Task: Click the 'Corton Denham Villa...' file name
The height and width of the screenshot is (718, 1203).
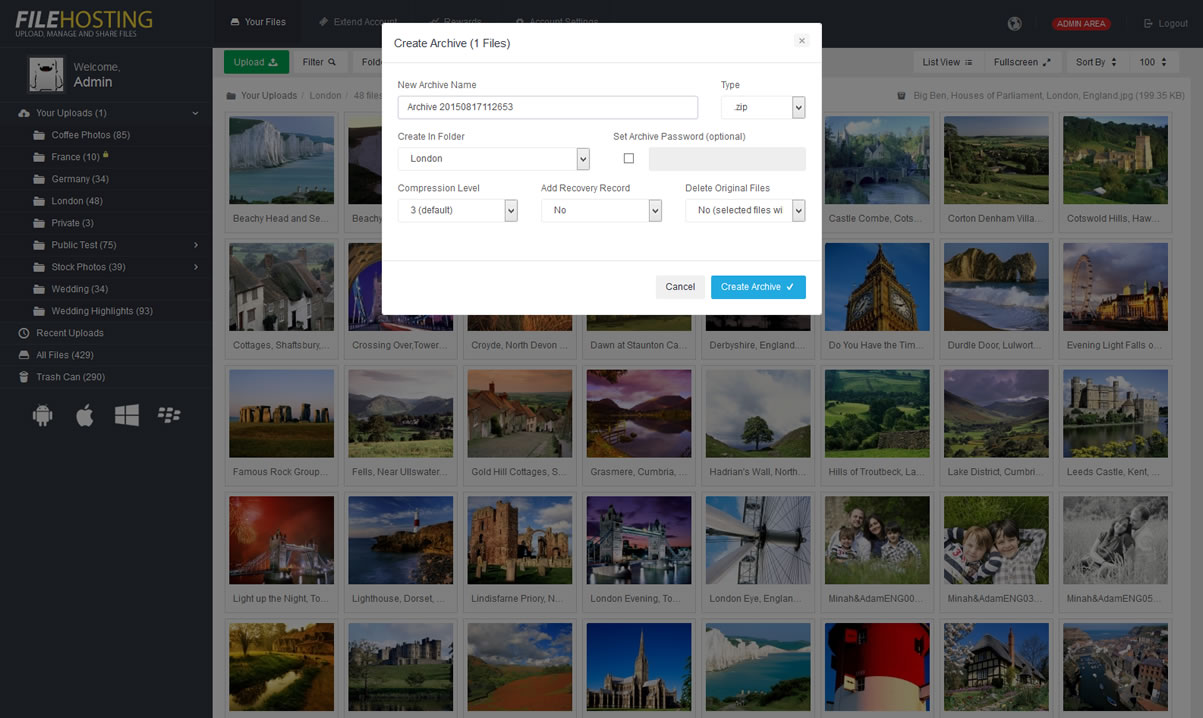Action: click(x=995, y=218)
